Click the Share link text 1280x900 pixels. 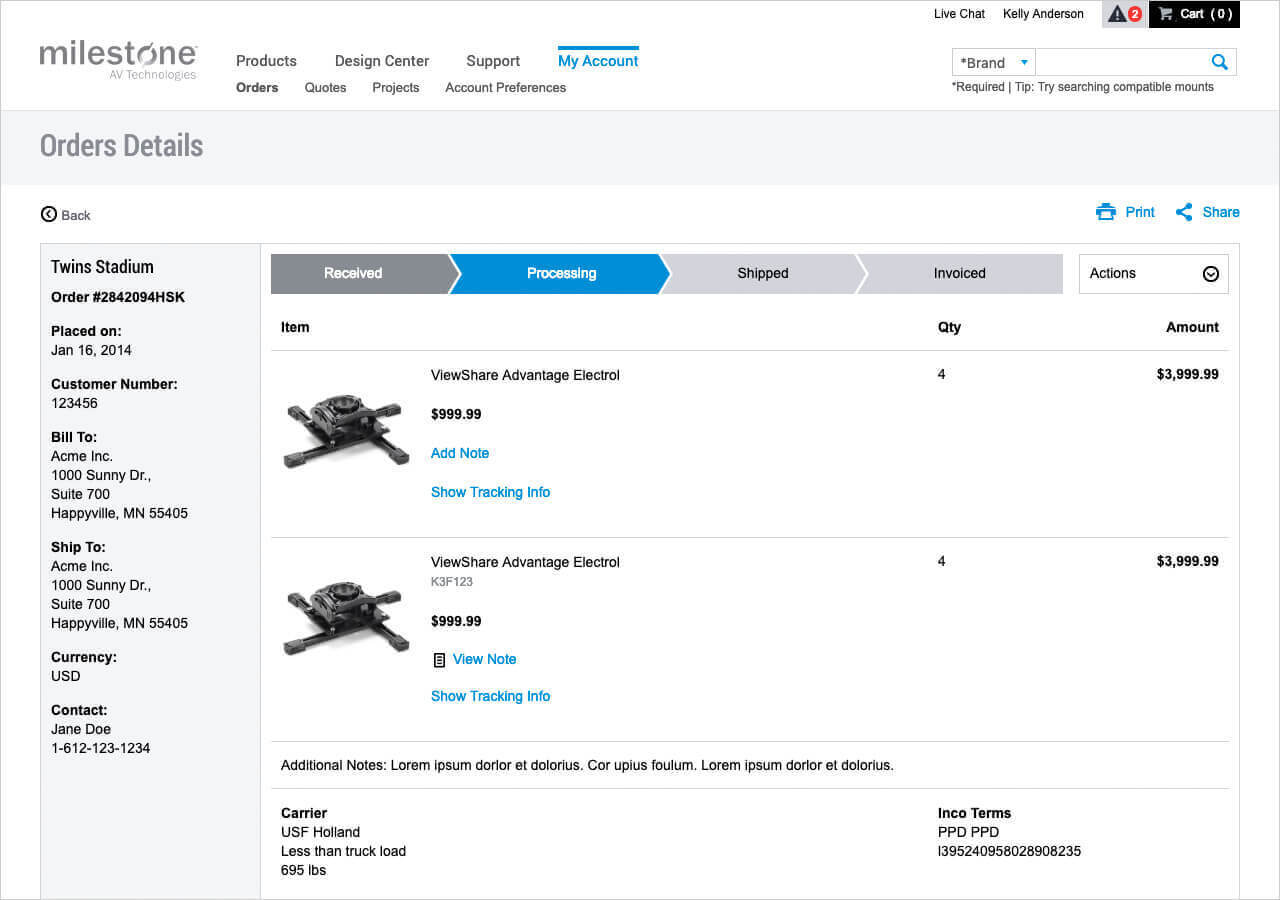coord(1221,212)
